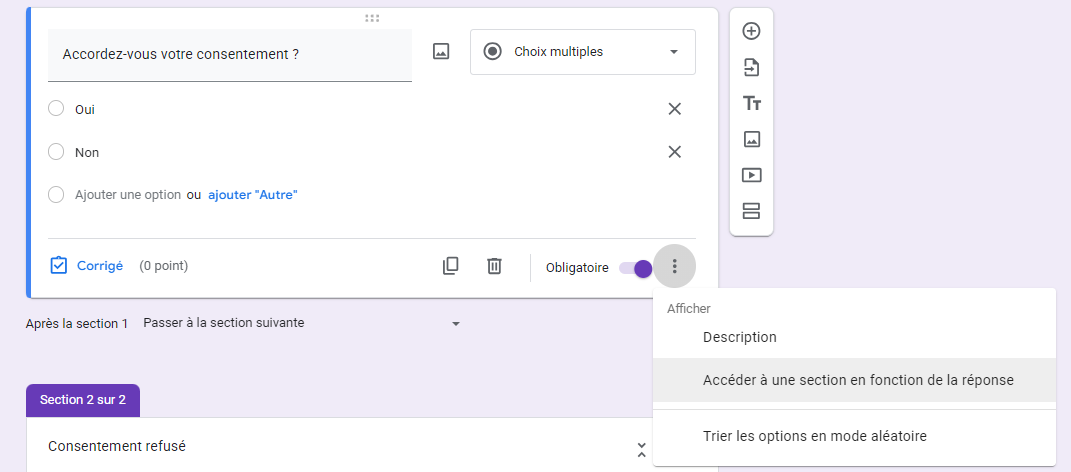Select the Oui radio option
The height and width of the screenshot is (472, 1071).
pos(56,109)
